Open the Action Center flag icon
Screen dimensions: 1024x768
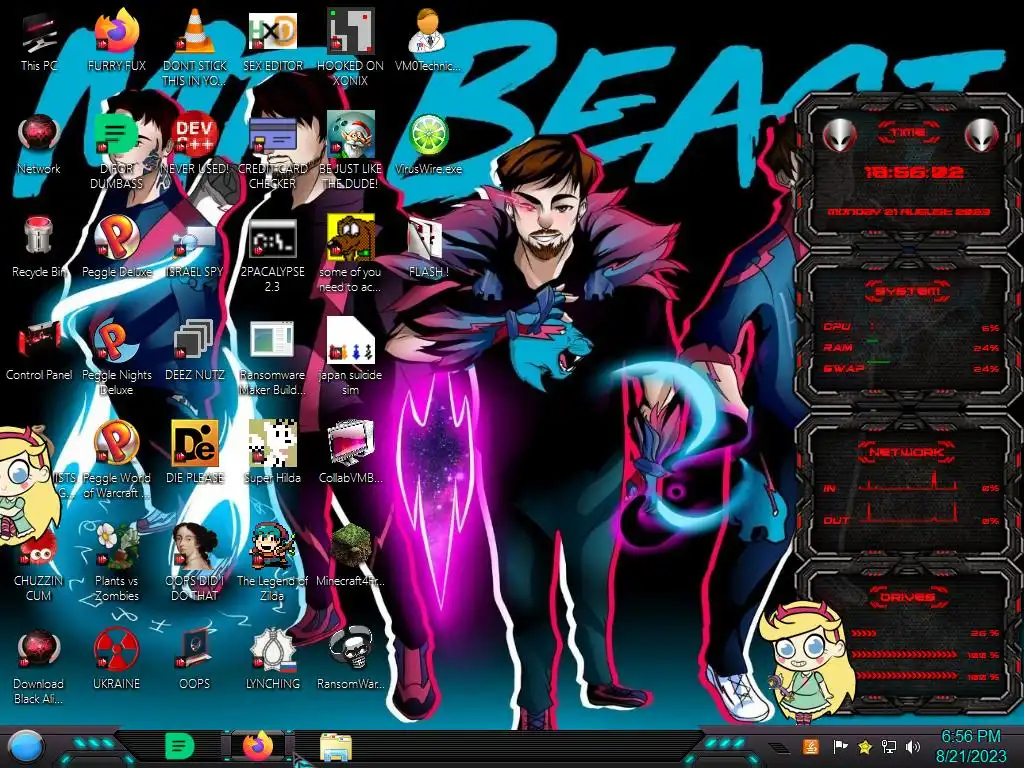[839, 746]
